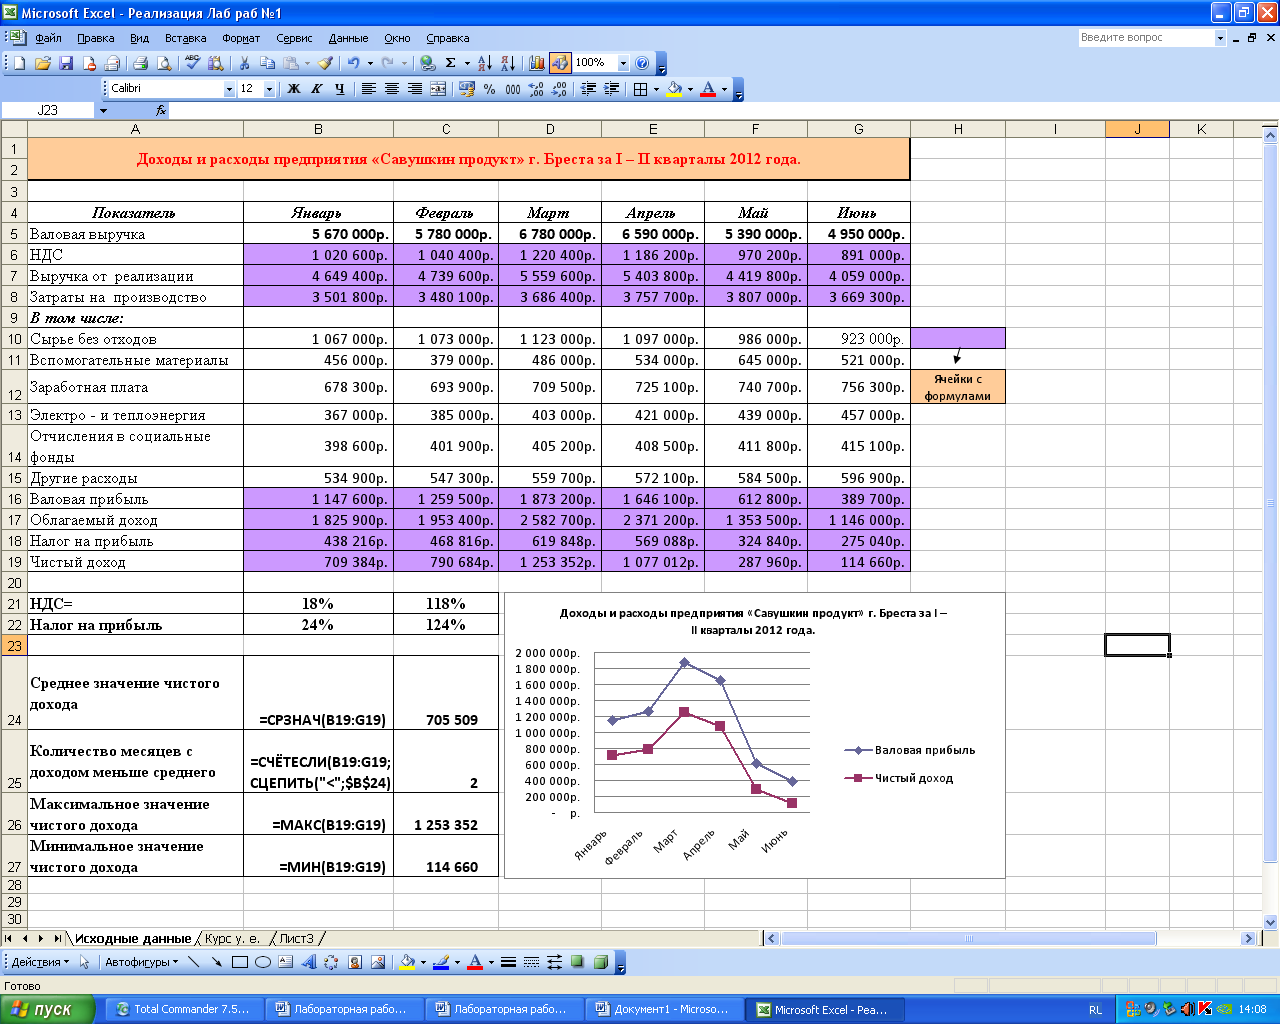
Task: Open the Файл menu
Action: pyautogui.click(x=48, y=38)
